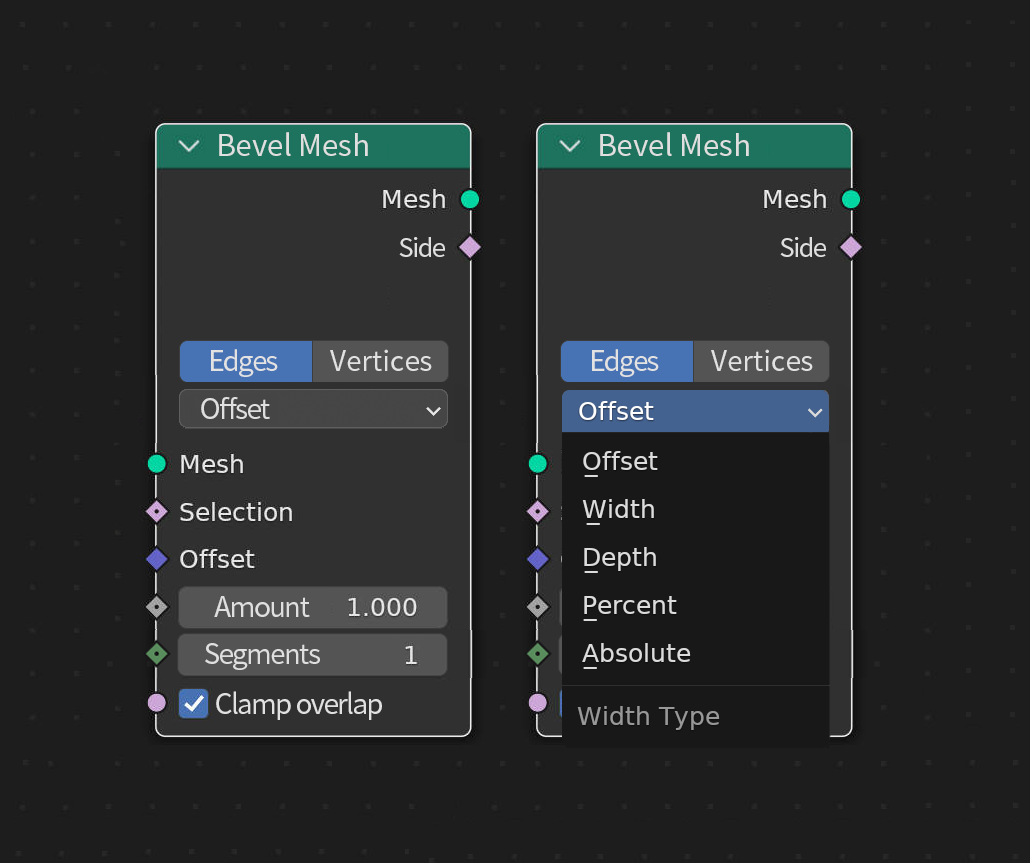Click the pink circle Clamp socket on the right node

(538, 703)
